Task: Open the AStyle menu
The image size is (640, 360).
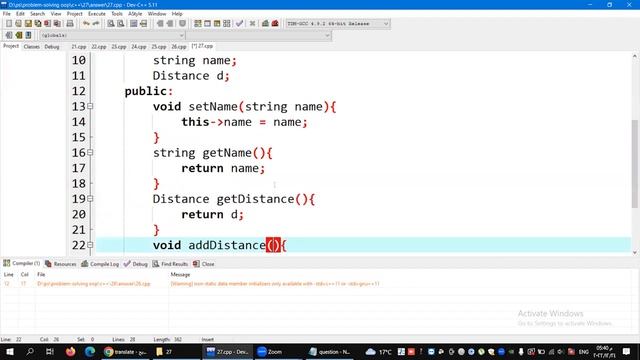Action: pos(135,14)
